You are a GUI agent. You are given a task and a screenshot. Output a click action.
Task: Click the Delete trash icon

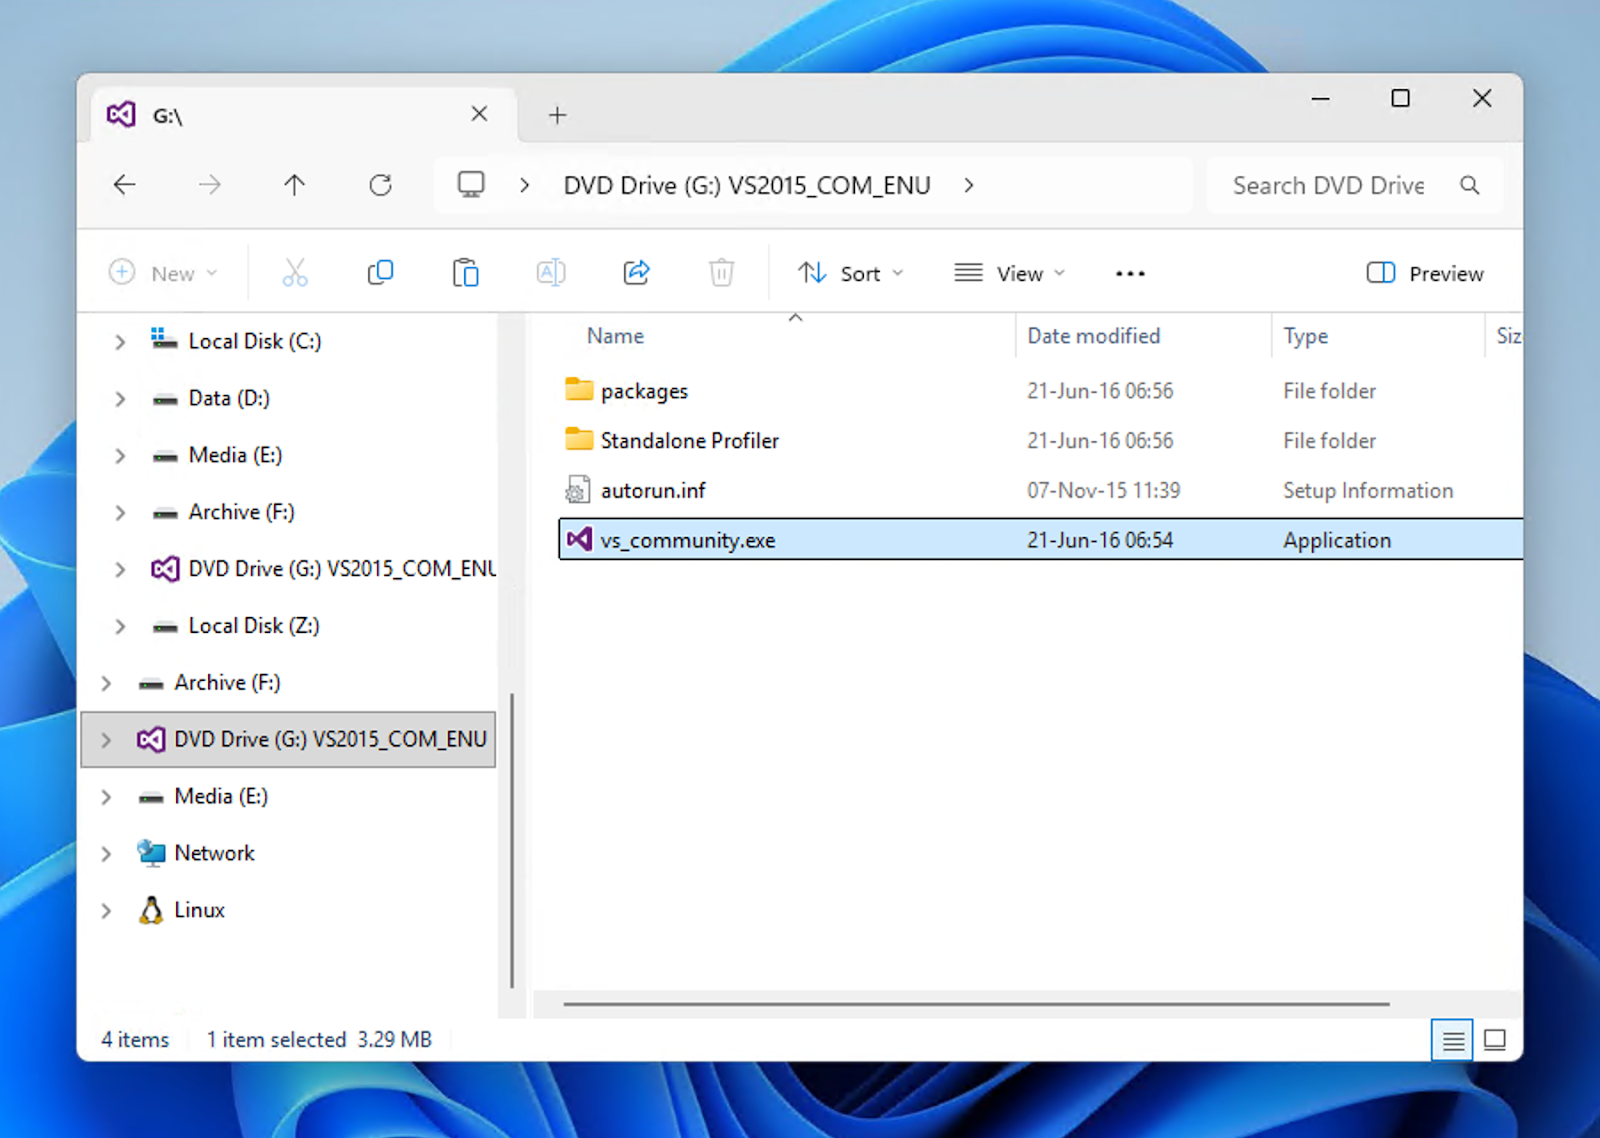(x=721, y=273)
